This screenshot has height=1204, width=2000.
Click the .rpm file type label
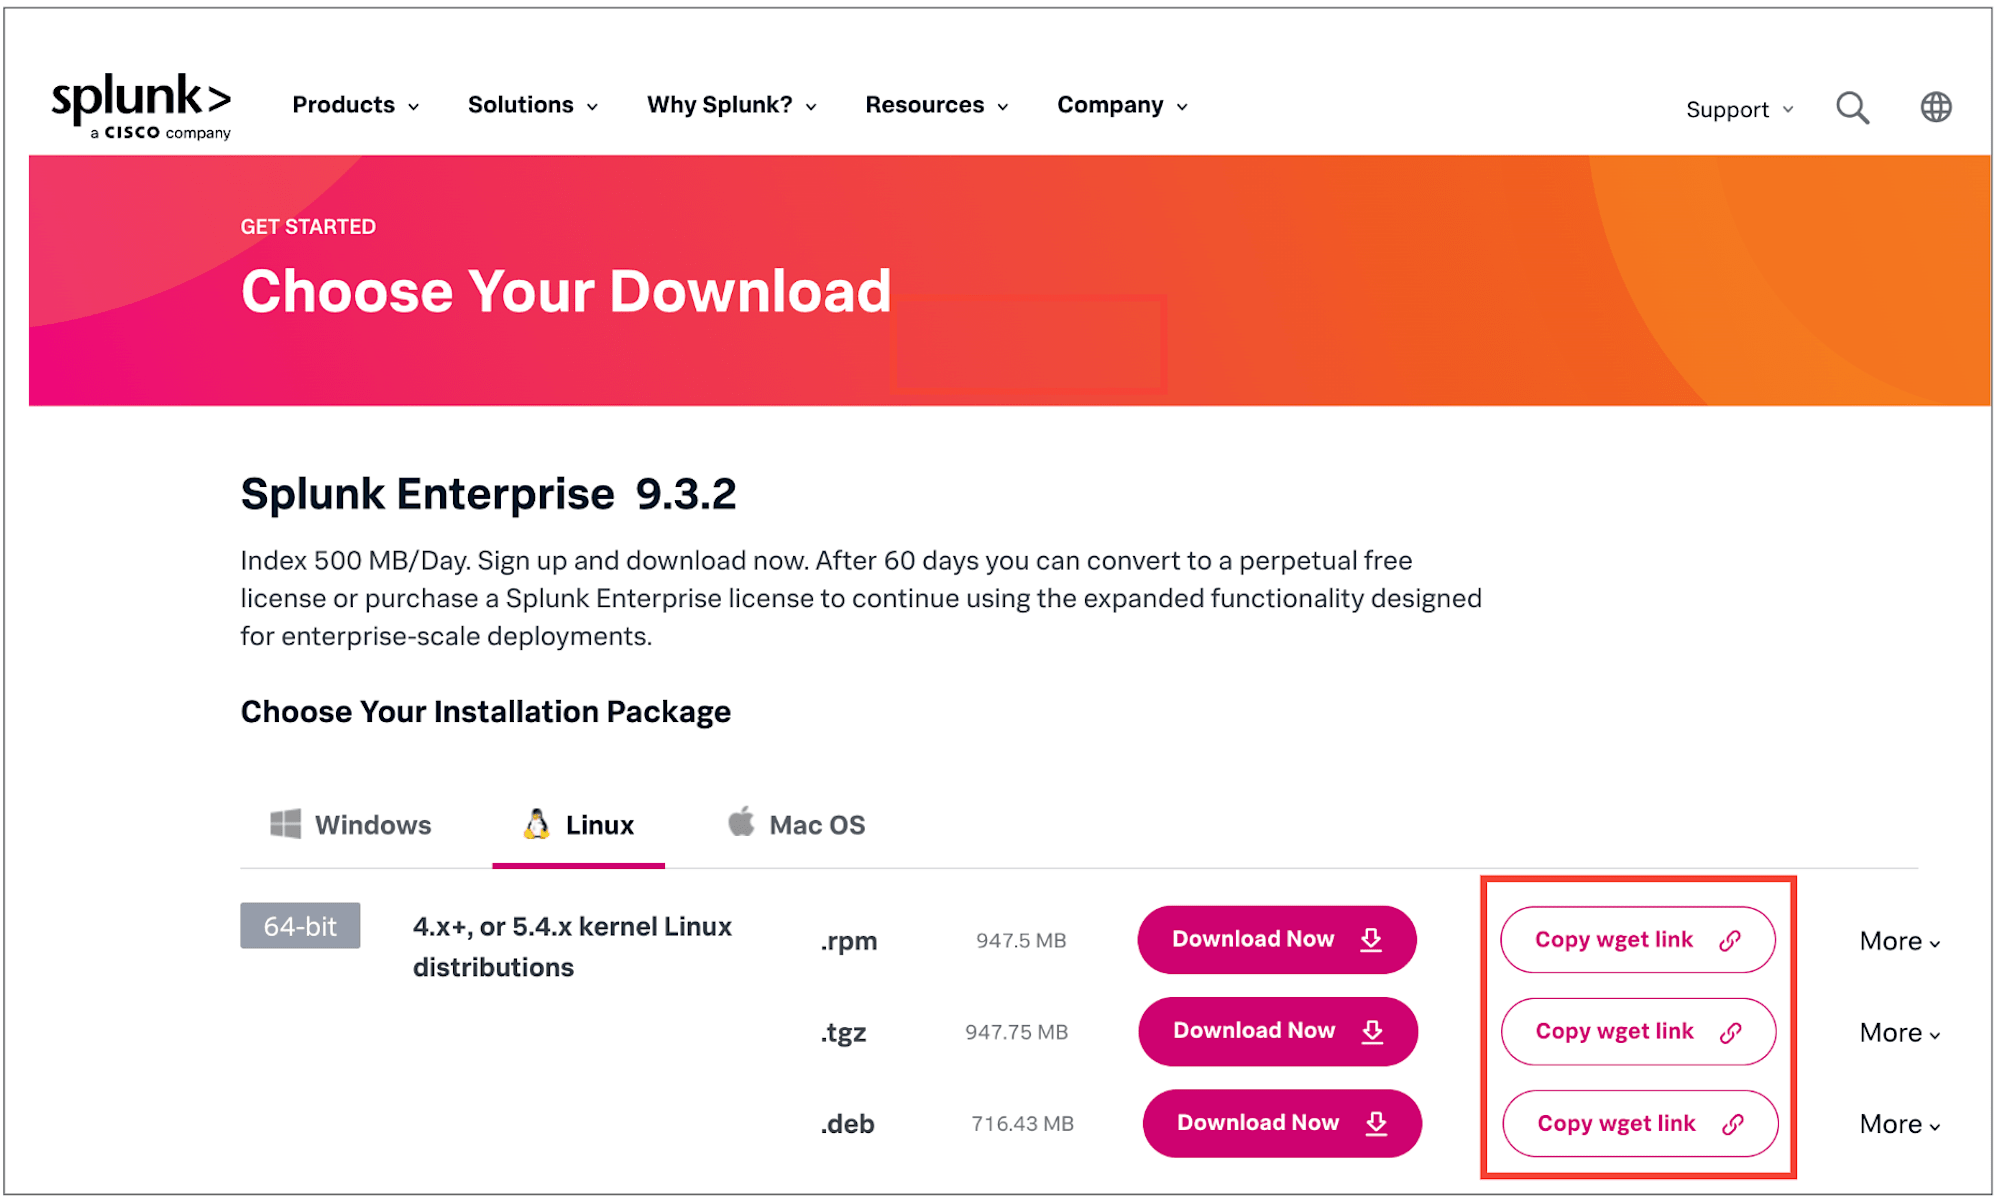849,942
